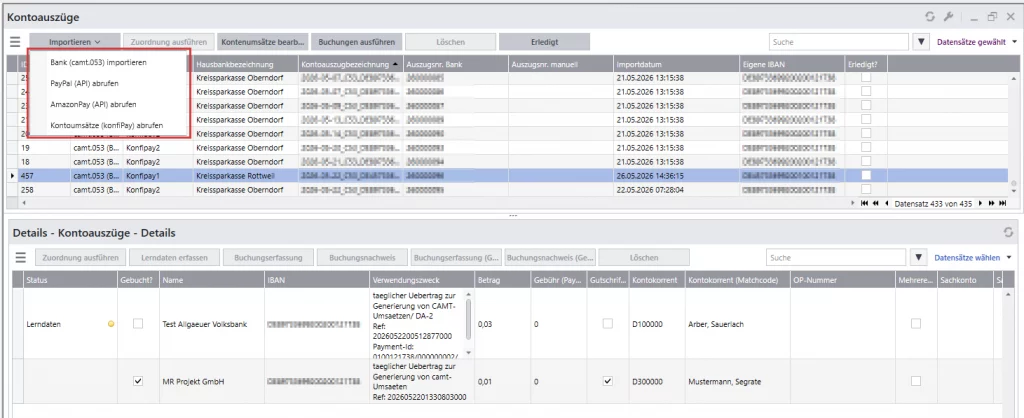Click the Verwendungszweck column header

click(x=422, y=279)
